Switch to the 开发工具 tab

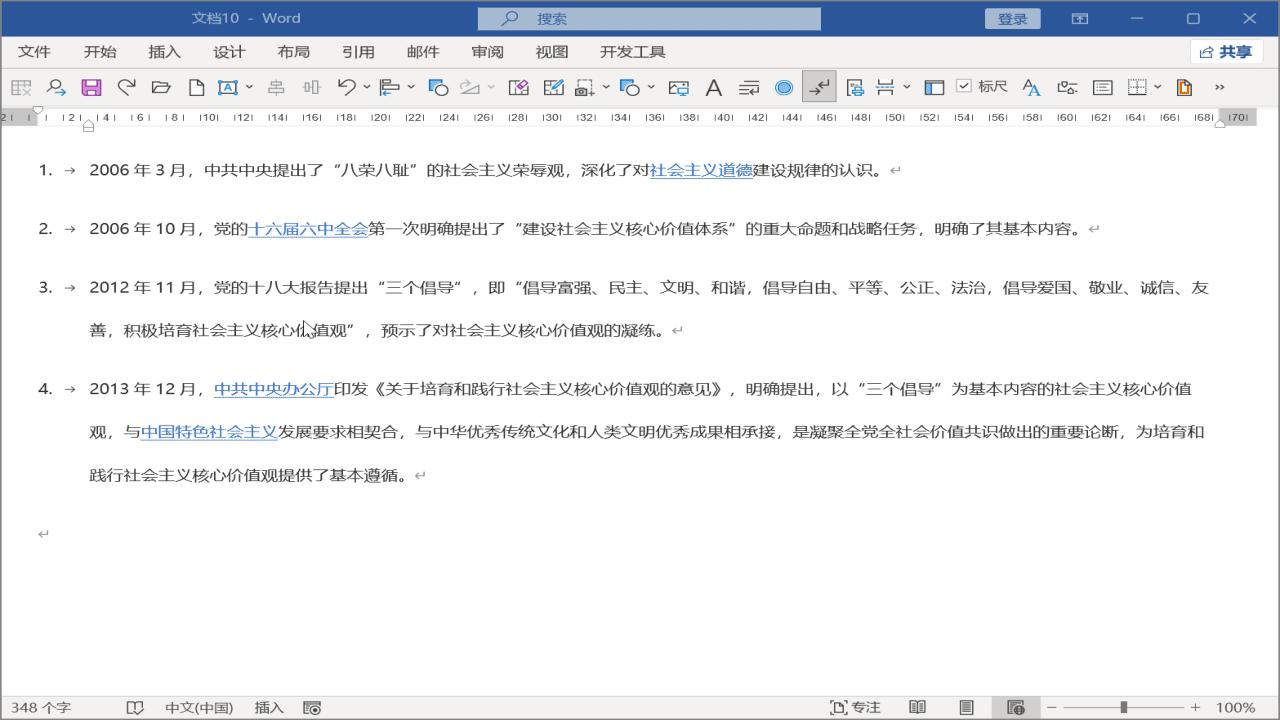click(633, 52)
